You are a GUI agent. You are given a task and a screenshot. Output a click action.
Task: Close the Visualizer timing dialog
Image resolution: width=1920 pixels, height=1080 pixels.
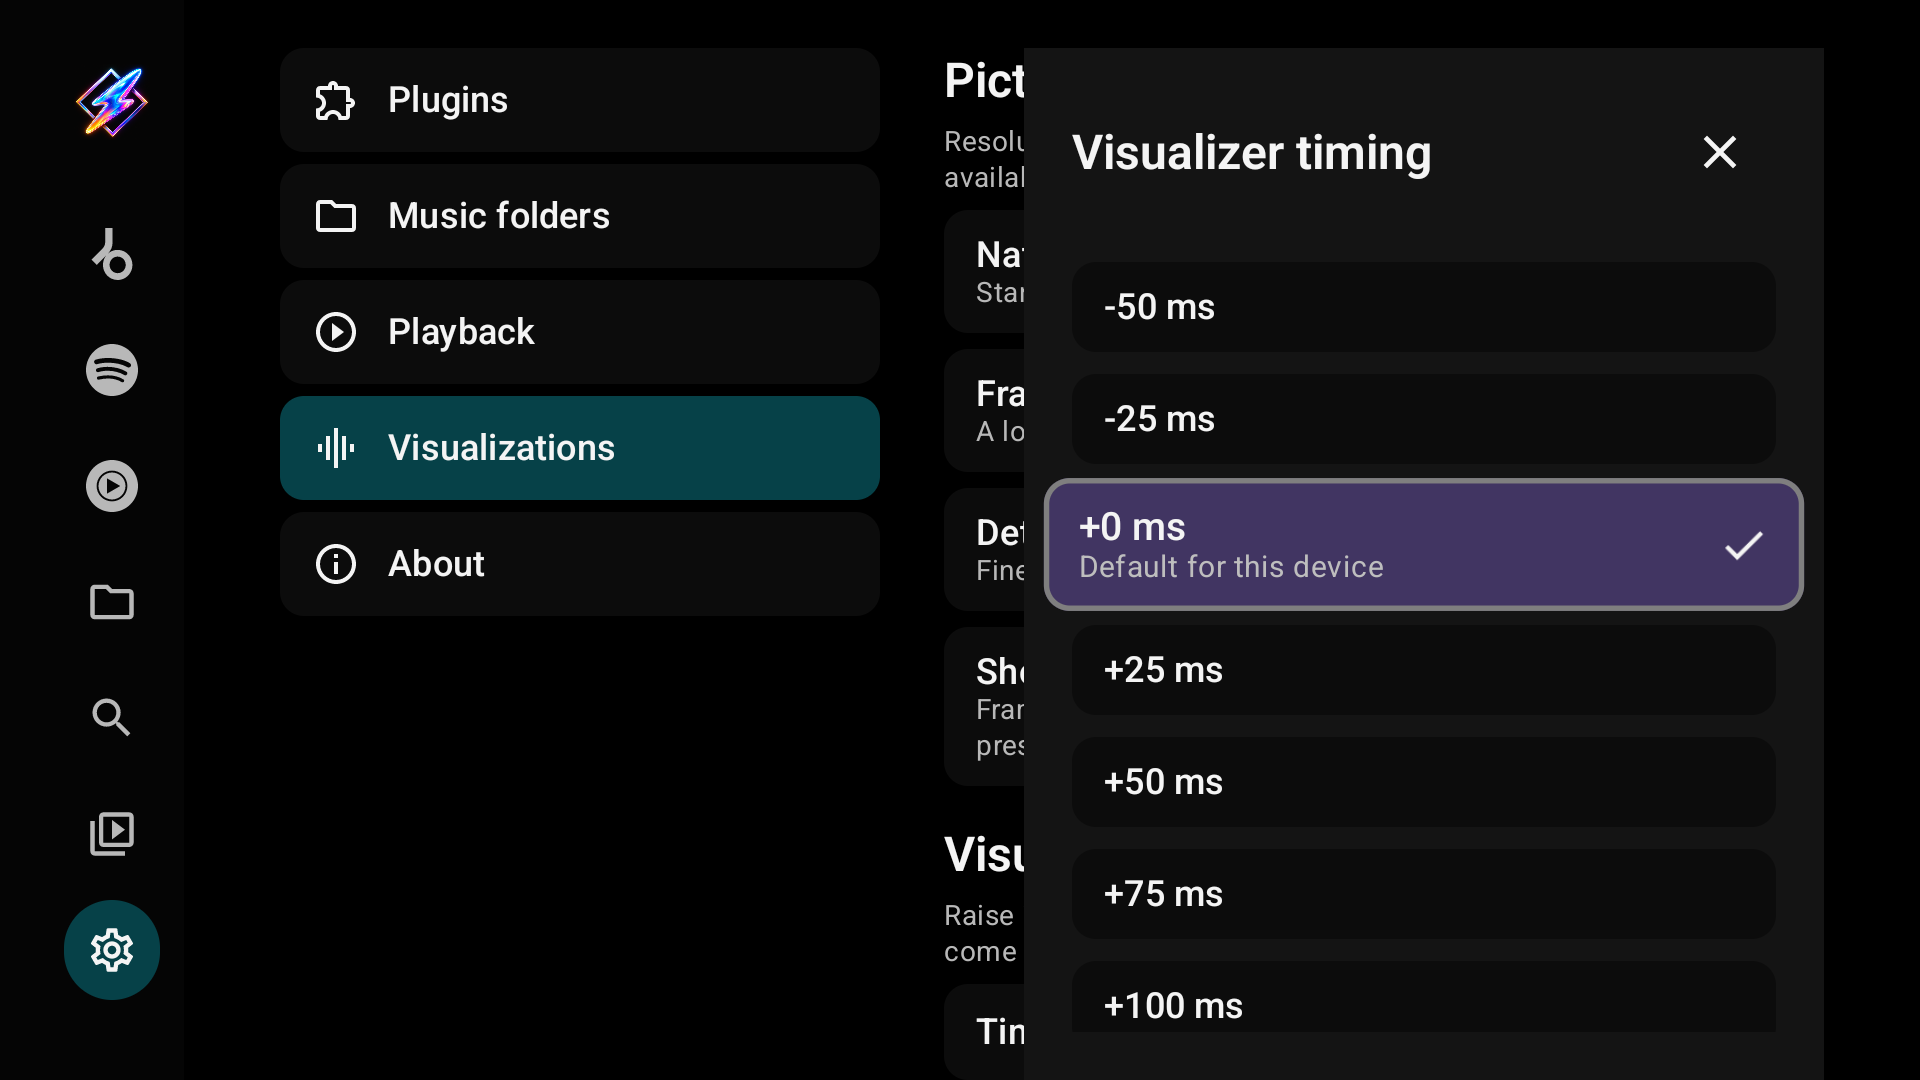click(x=1720, y=152)
